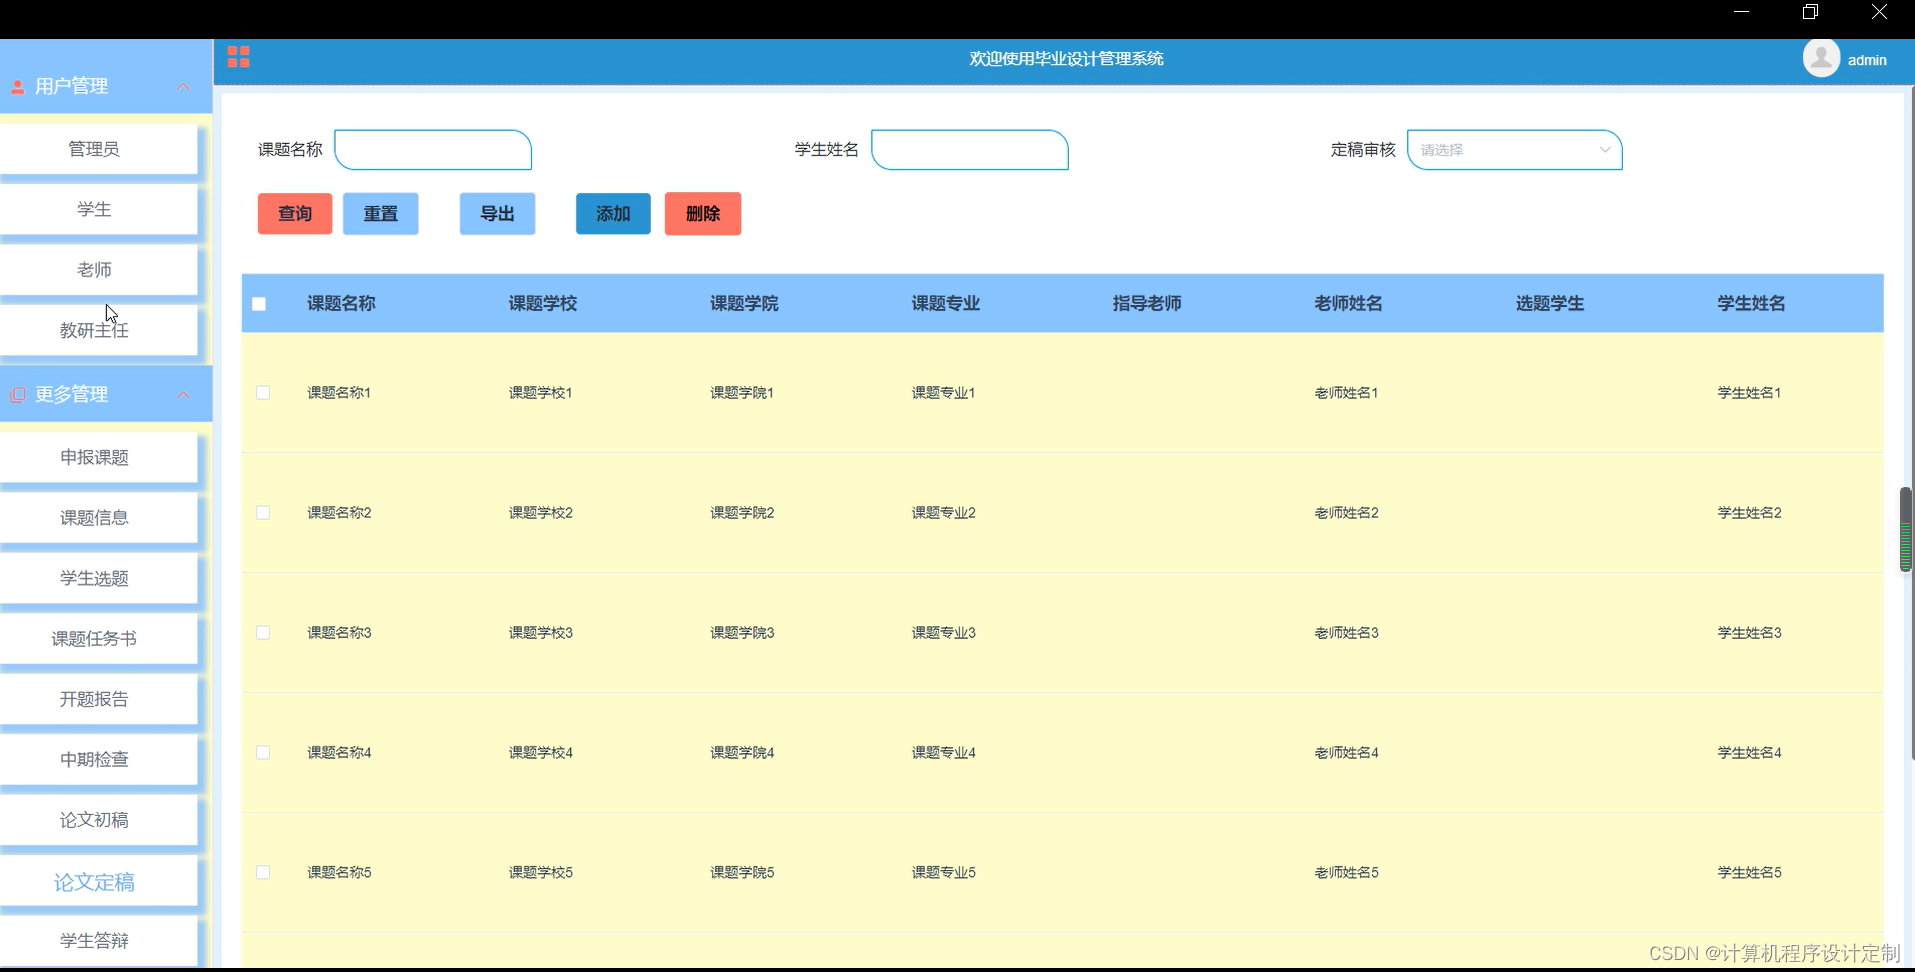Click the admin avatar icon
Viewport: 1915px width, 972px height.
point(1821,58)
